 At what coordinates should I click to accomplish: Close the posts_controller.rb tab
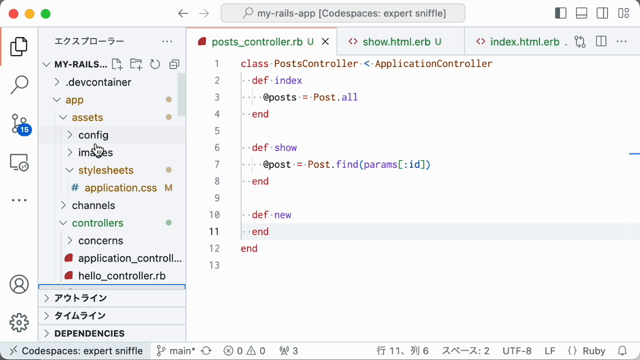325,41
